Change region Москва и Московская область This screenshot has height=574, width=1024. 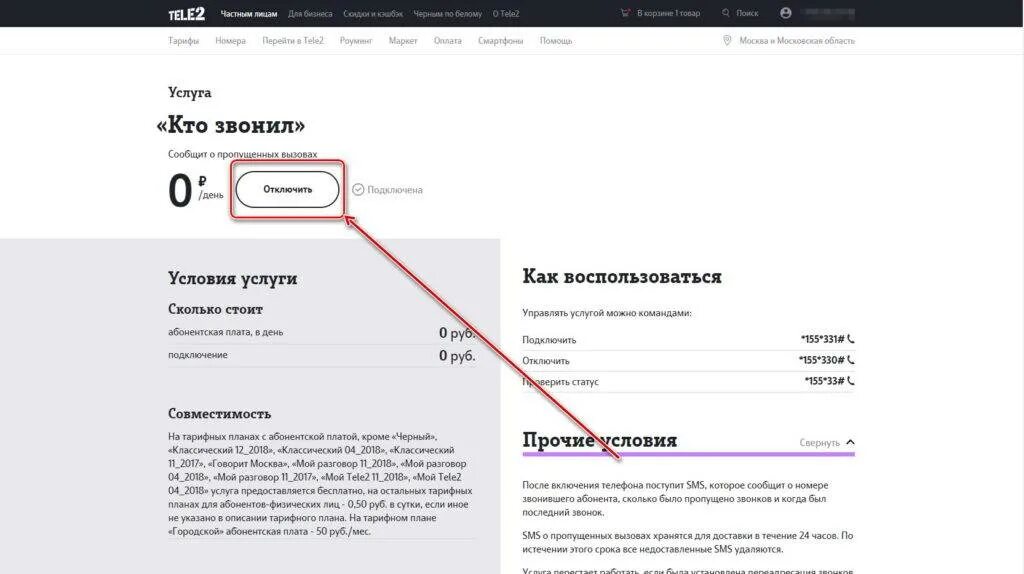(797, 40)
